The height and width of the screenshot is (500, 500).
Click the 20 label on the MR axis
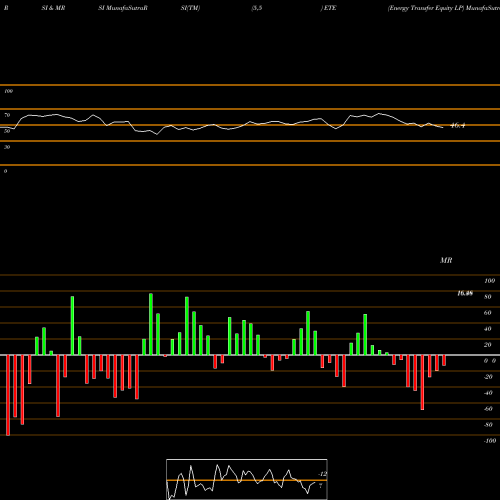pyautogui.click(x=488, y=345)
